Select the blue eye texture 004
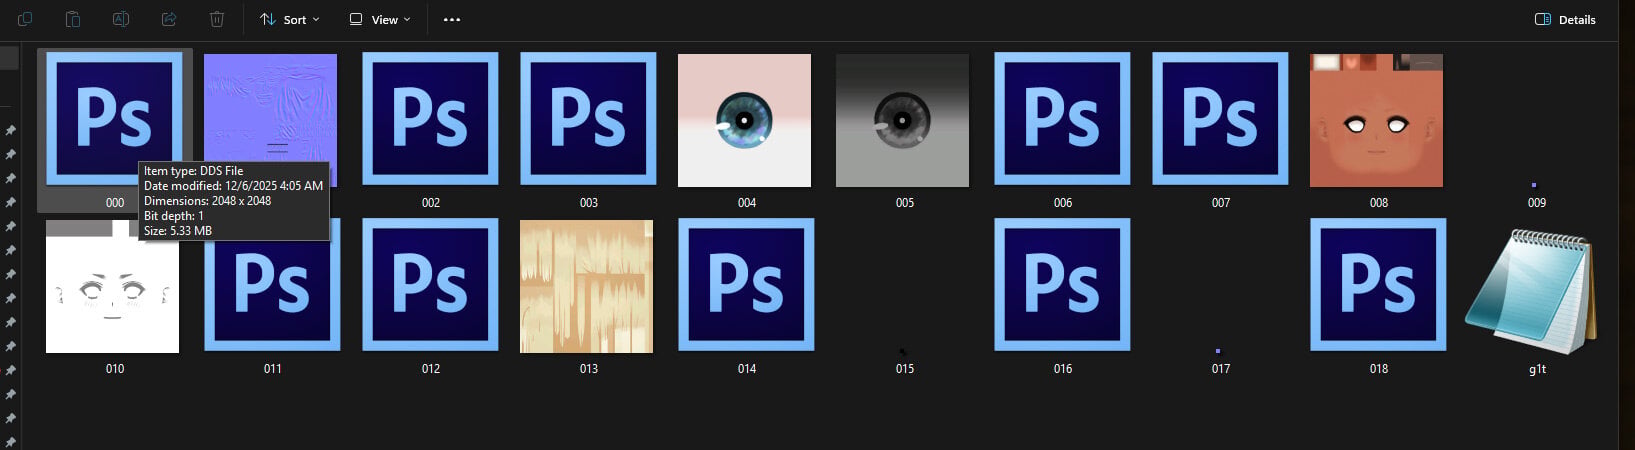Screen dimensions: 1635x450 coord(744,120)
